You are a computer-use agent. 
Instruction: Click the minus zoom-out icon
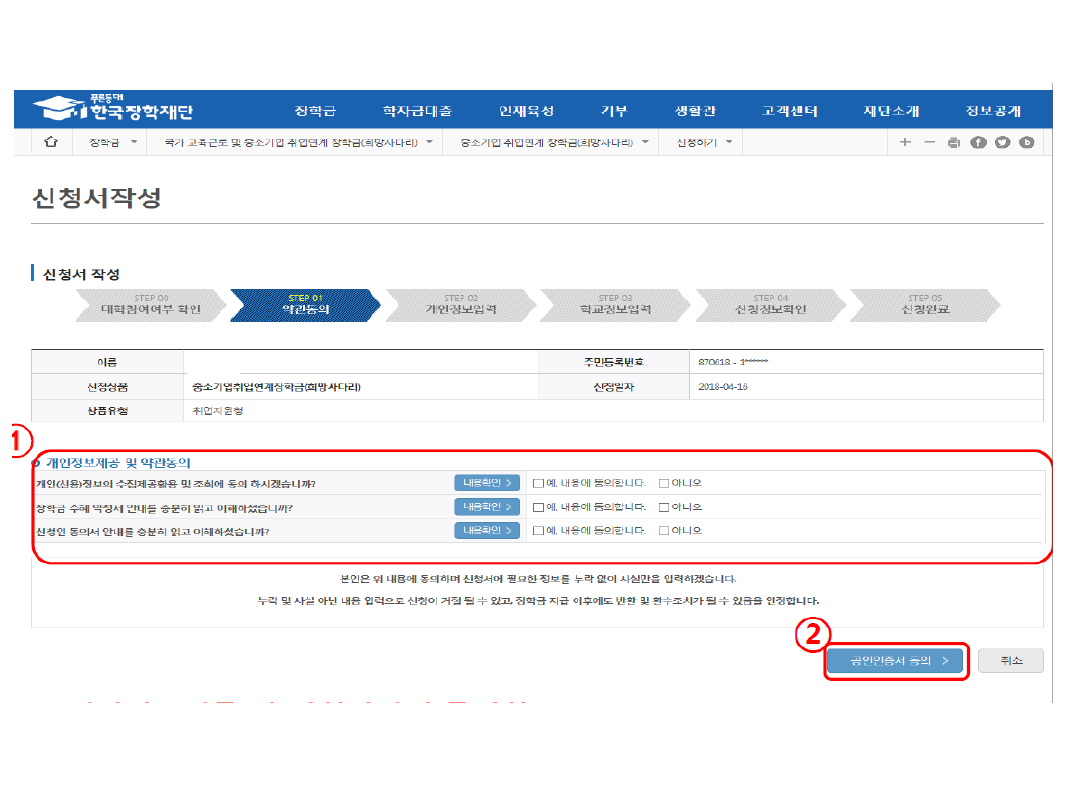929,143
